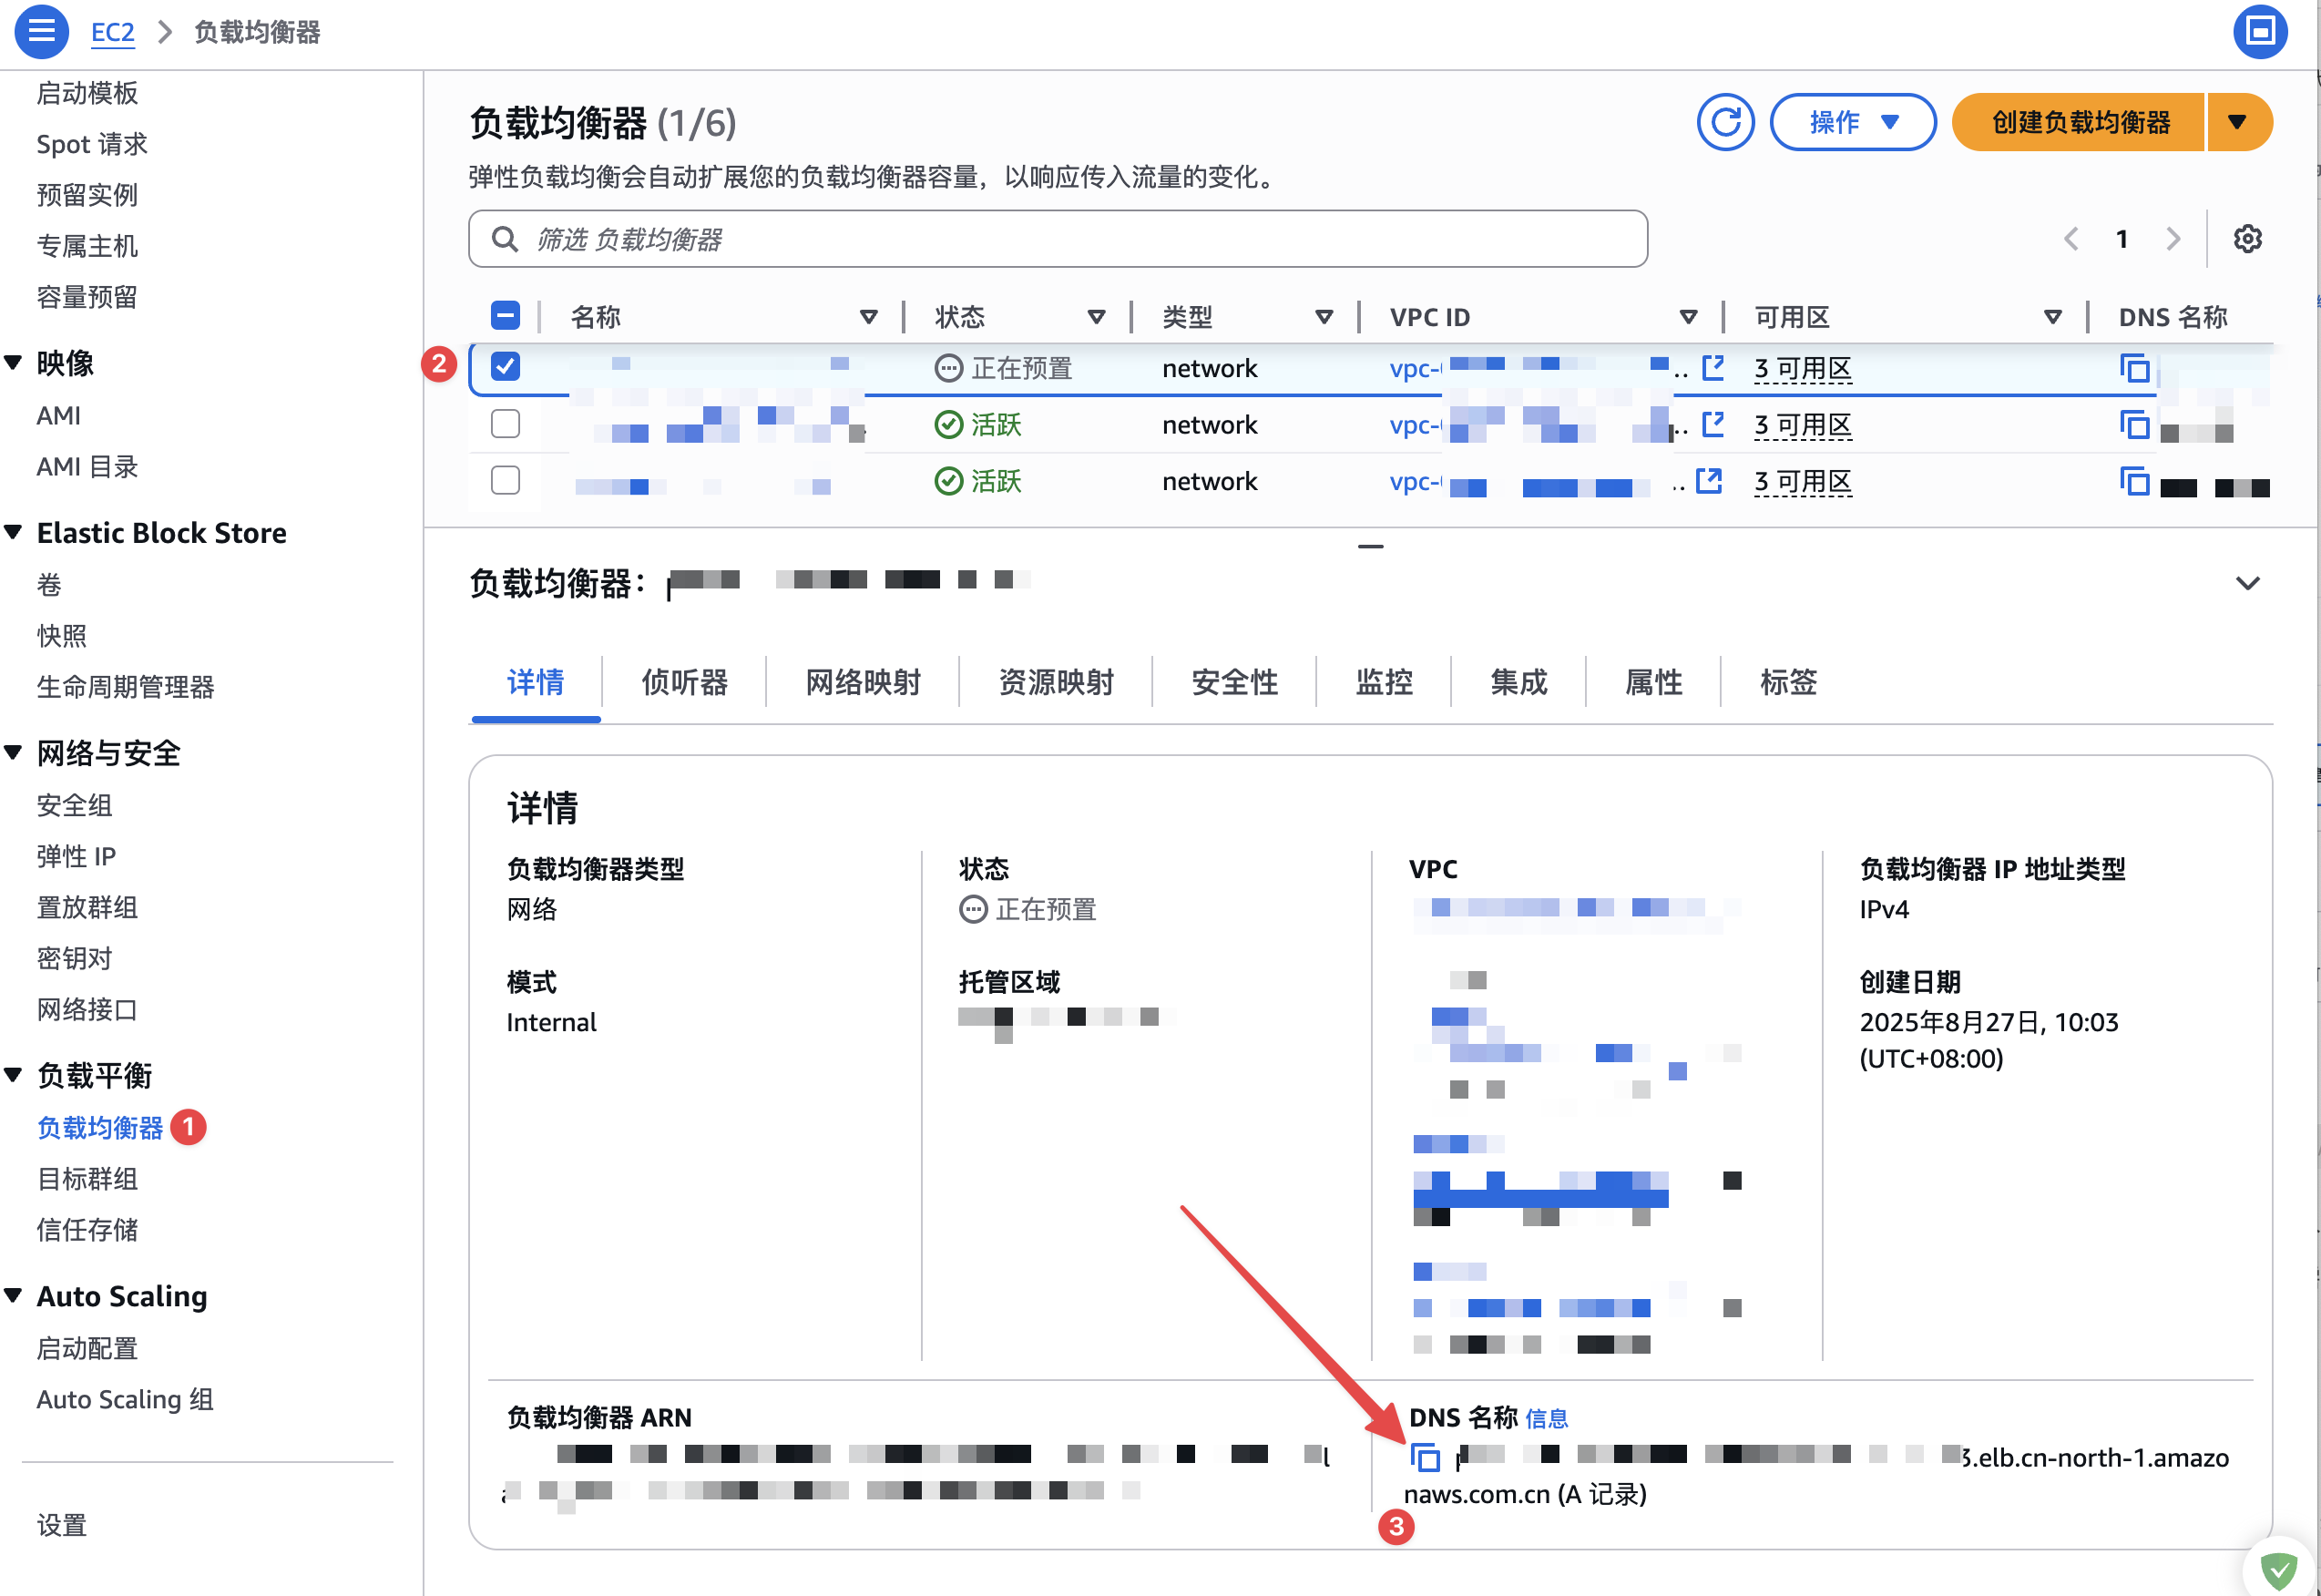
Task: Uncheck the selected provisioning load balancer
Action: coord(505,366)
